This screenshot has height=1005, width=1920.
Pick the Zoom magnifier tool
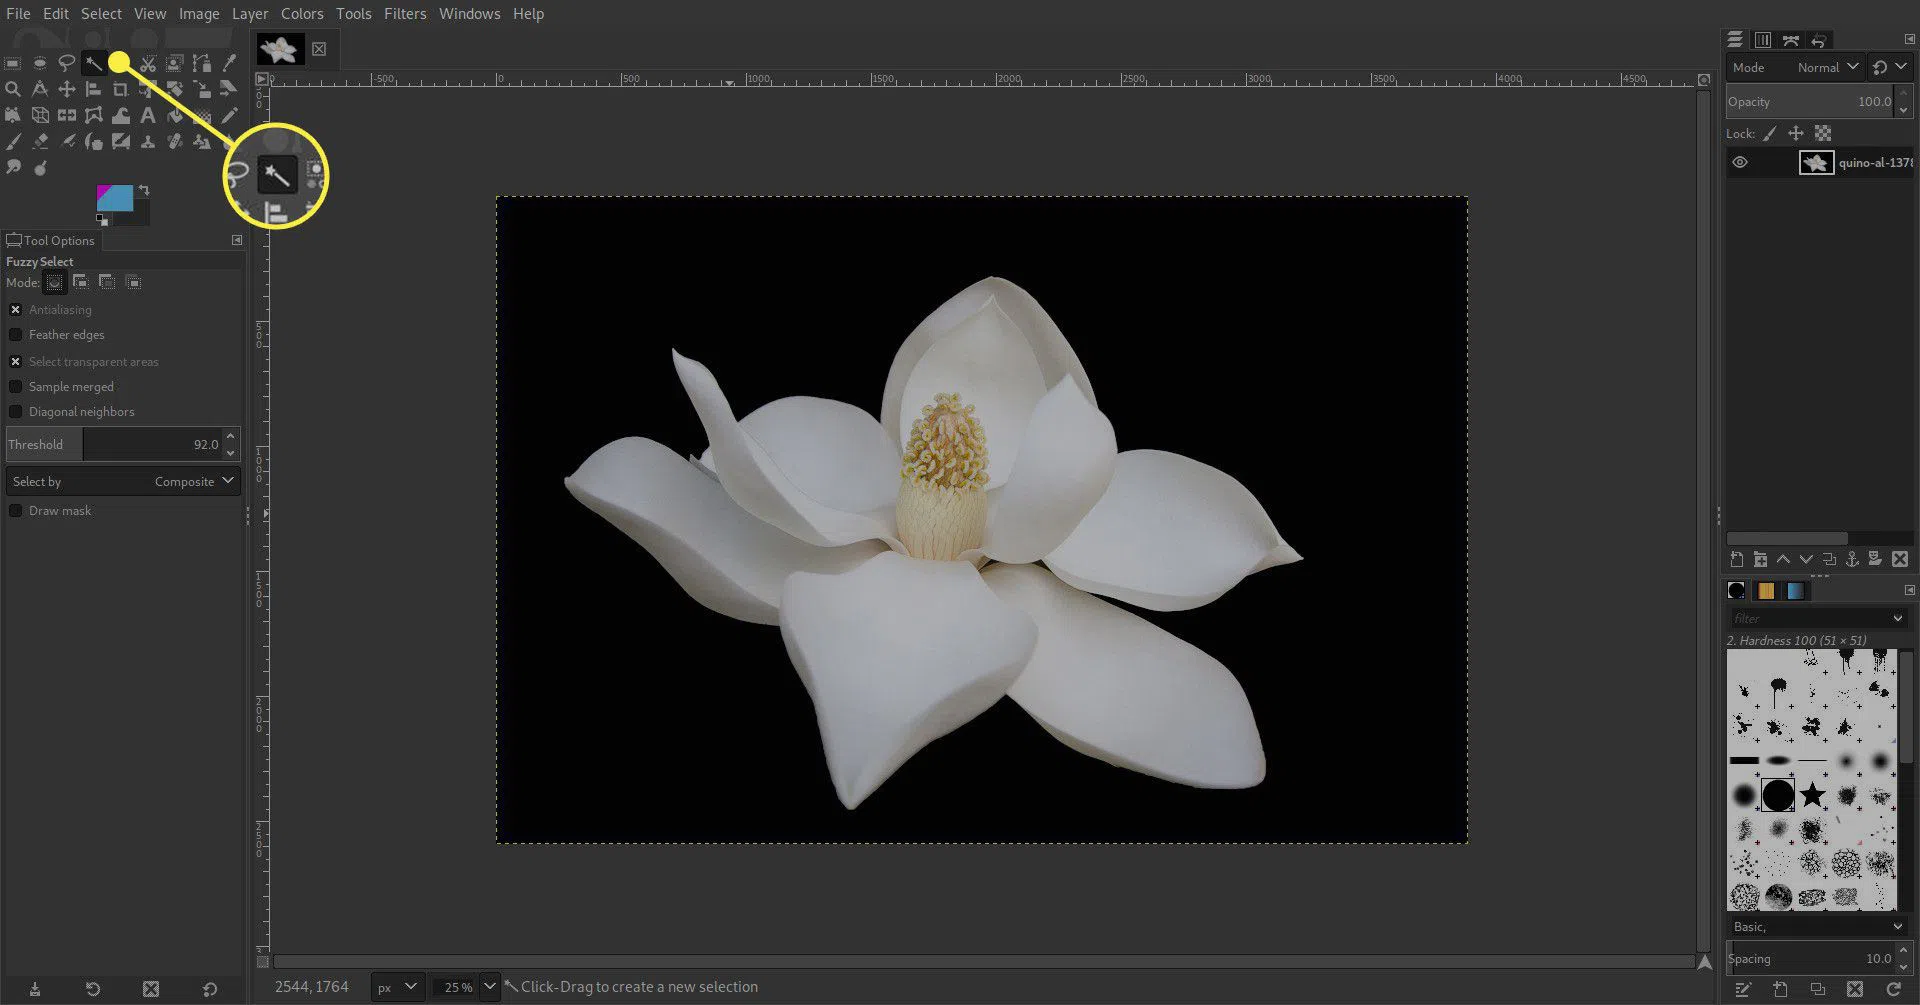pyautogui.click(x=13, y=89)
